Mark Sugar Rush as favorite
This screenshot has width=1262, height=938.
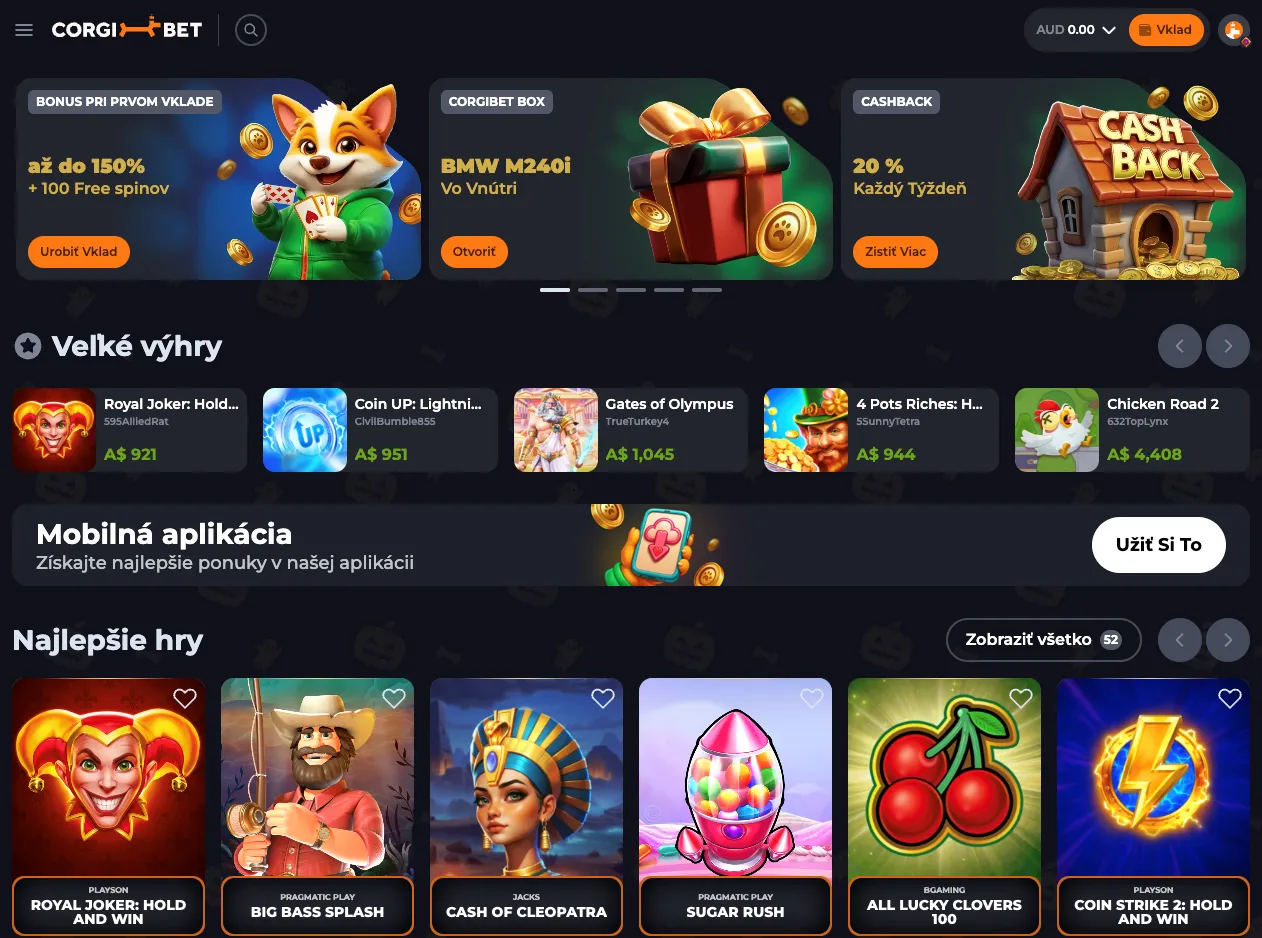tap(812, 699)
